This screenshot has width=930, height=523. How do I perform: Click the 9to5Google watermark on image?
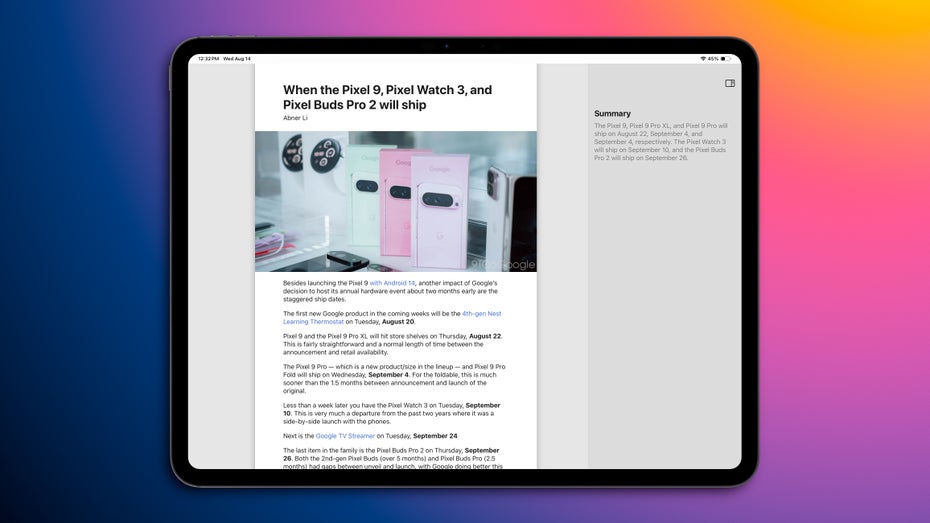503,264
